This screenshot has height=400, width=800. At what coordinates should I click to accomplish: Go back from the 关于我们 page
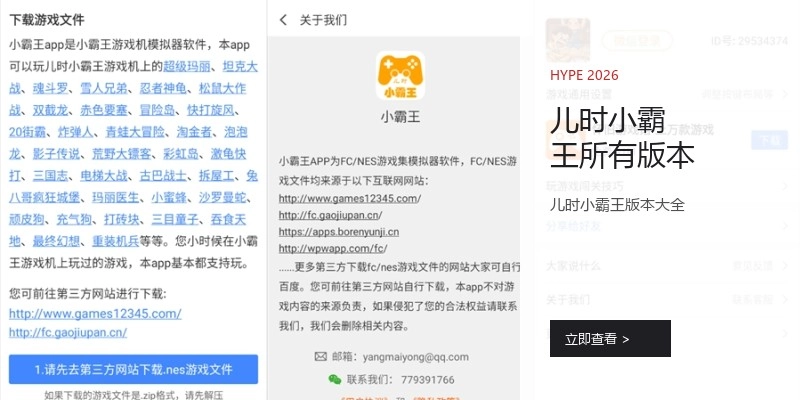click(x=283, y=20)
